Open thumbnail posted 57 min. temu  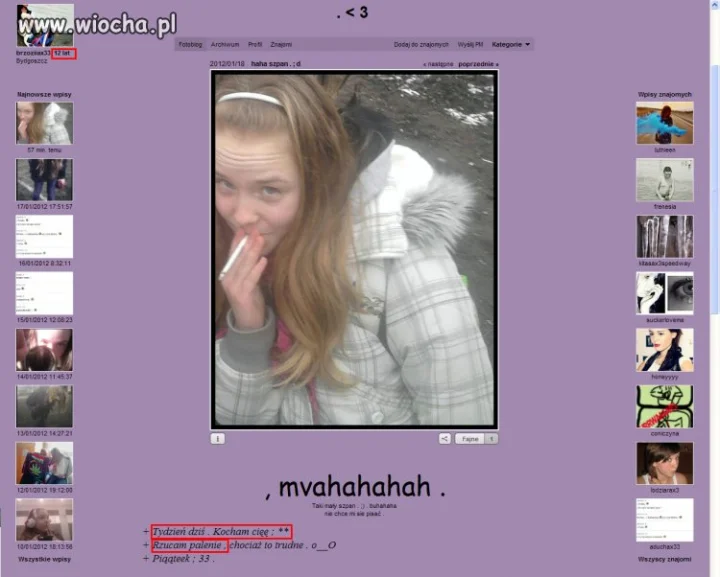(x=45, y=123)
